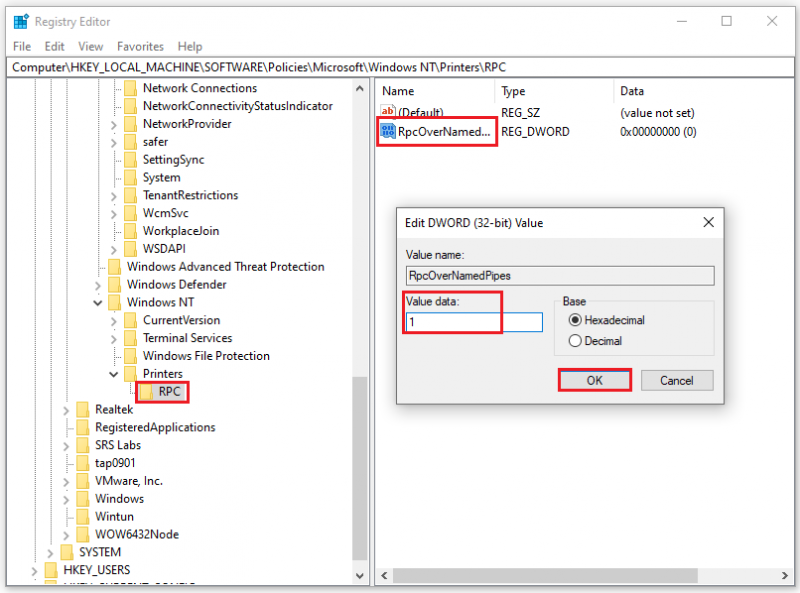The image size is (800, 593).
Task: Click the Value name field RpcOverNamedPipes
Action: click(560, 276)
